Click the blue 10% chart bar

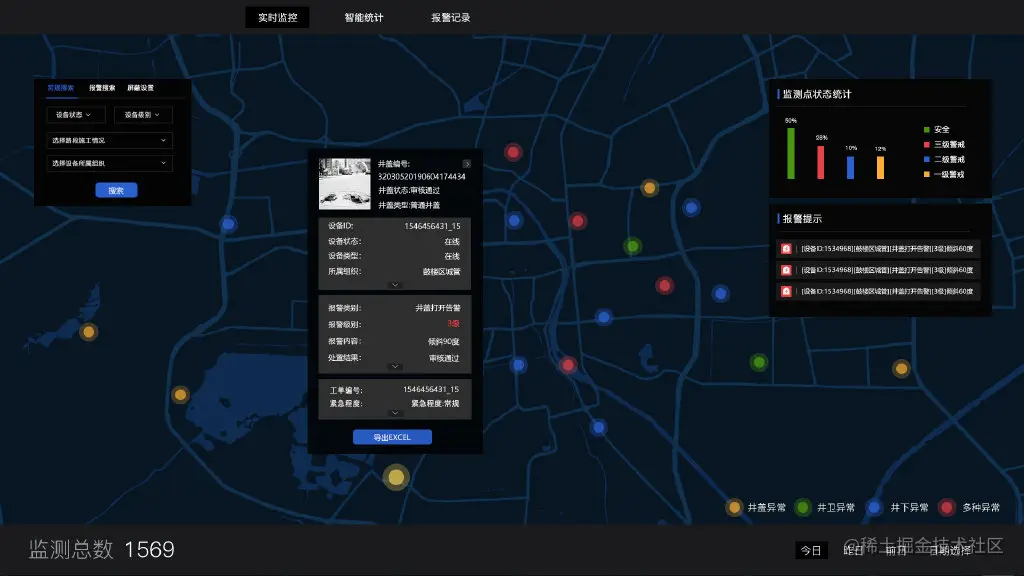click(x=850, y=167)
